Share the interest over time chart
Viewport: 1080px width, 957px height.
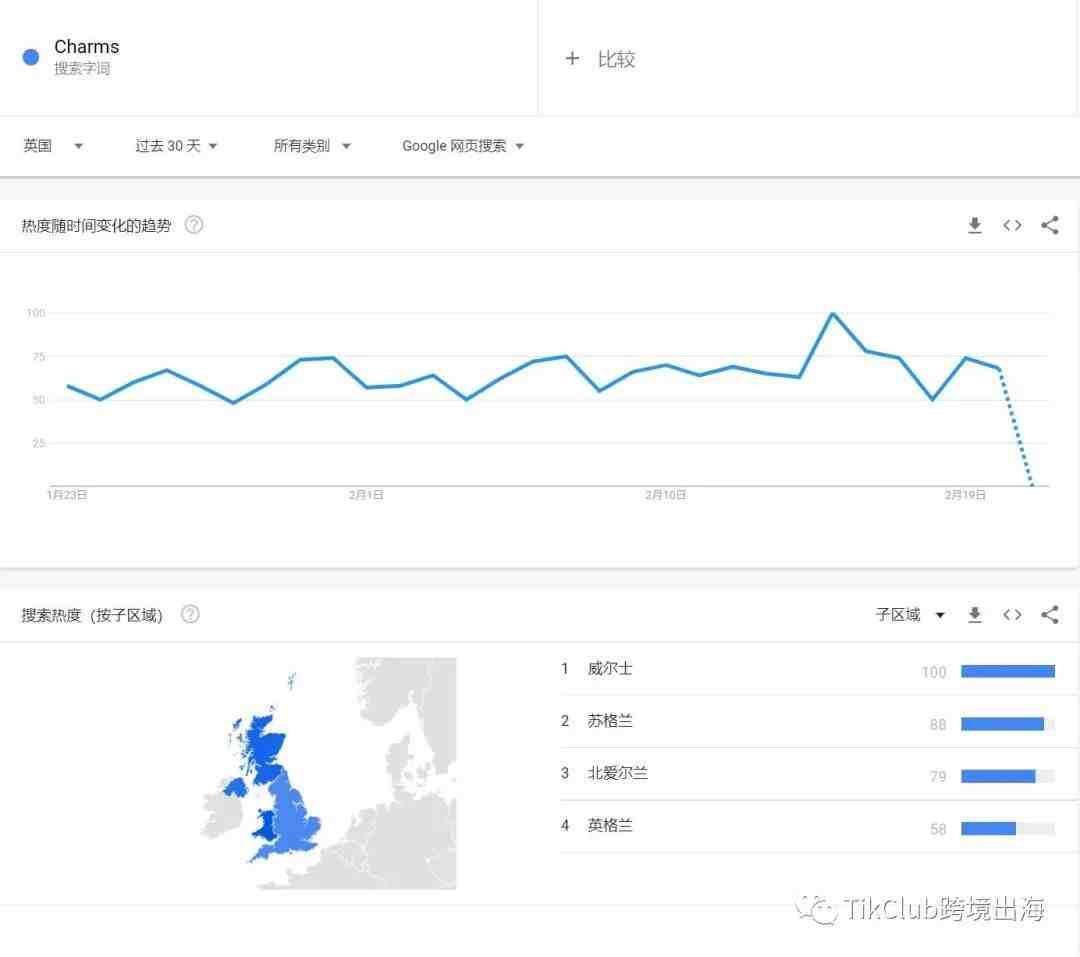(1050, 225)
